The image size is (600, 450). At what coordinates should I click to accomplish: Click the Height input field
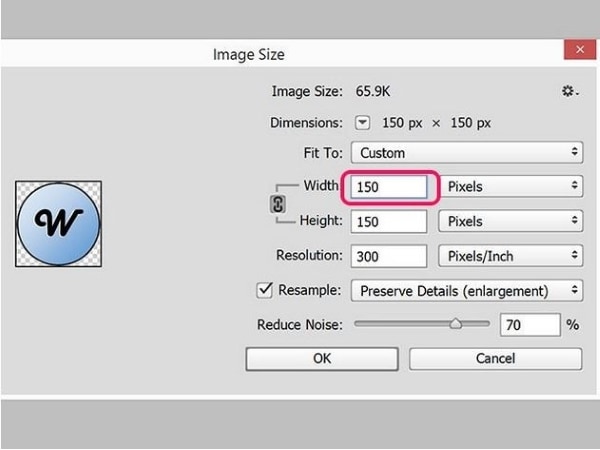pyautogui.click(x=390, y=221)
